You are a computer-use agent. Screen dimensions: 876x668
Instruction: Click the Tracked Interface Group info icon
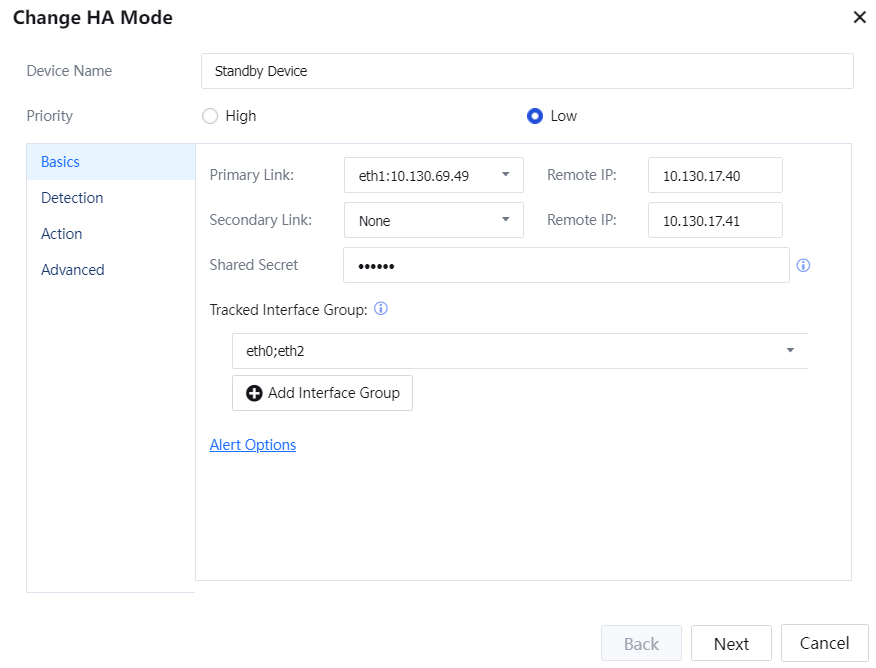pyautogui.click(x=381, y=310)
